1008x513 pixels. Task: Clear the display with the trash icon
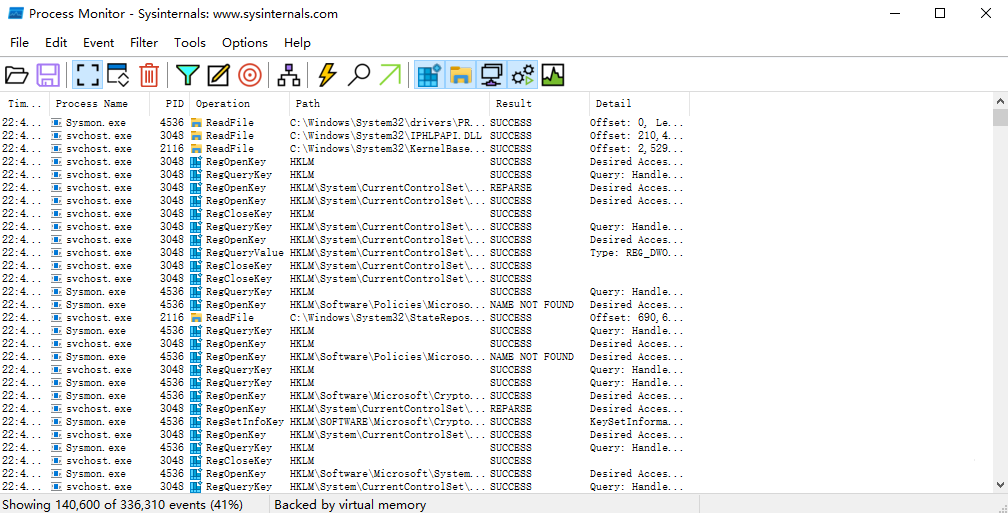pyautogui.click(x=149, y=75)
